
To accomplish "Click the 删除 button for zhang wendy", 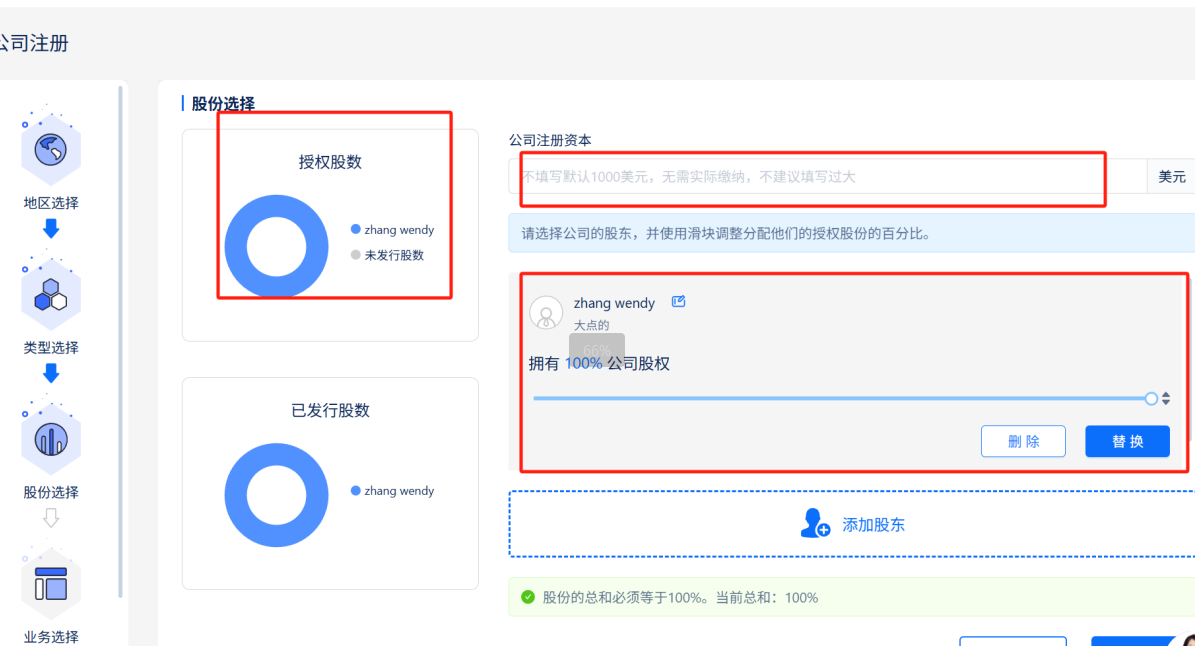I will [1023, 441].
